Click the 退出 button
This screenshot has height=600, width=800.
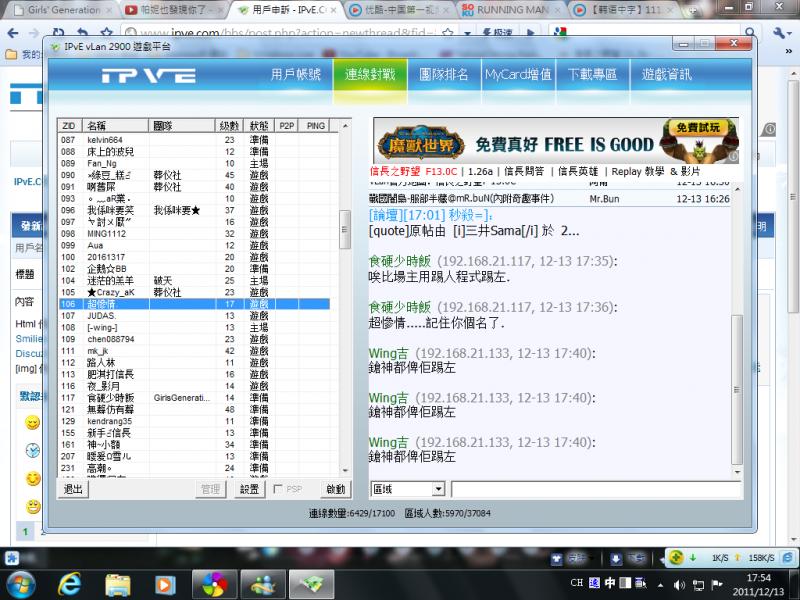coord(73,489)
